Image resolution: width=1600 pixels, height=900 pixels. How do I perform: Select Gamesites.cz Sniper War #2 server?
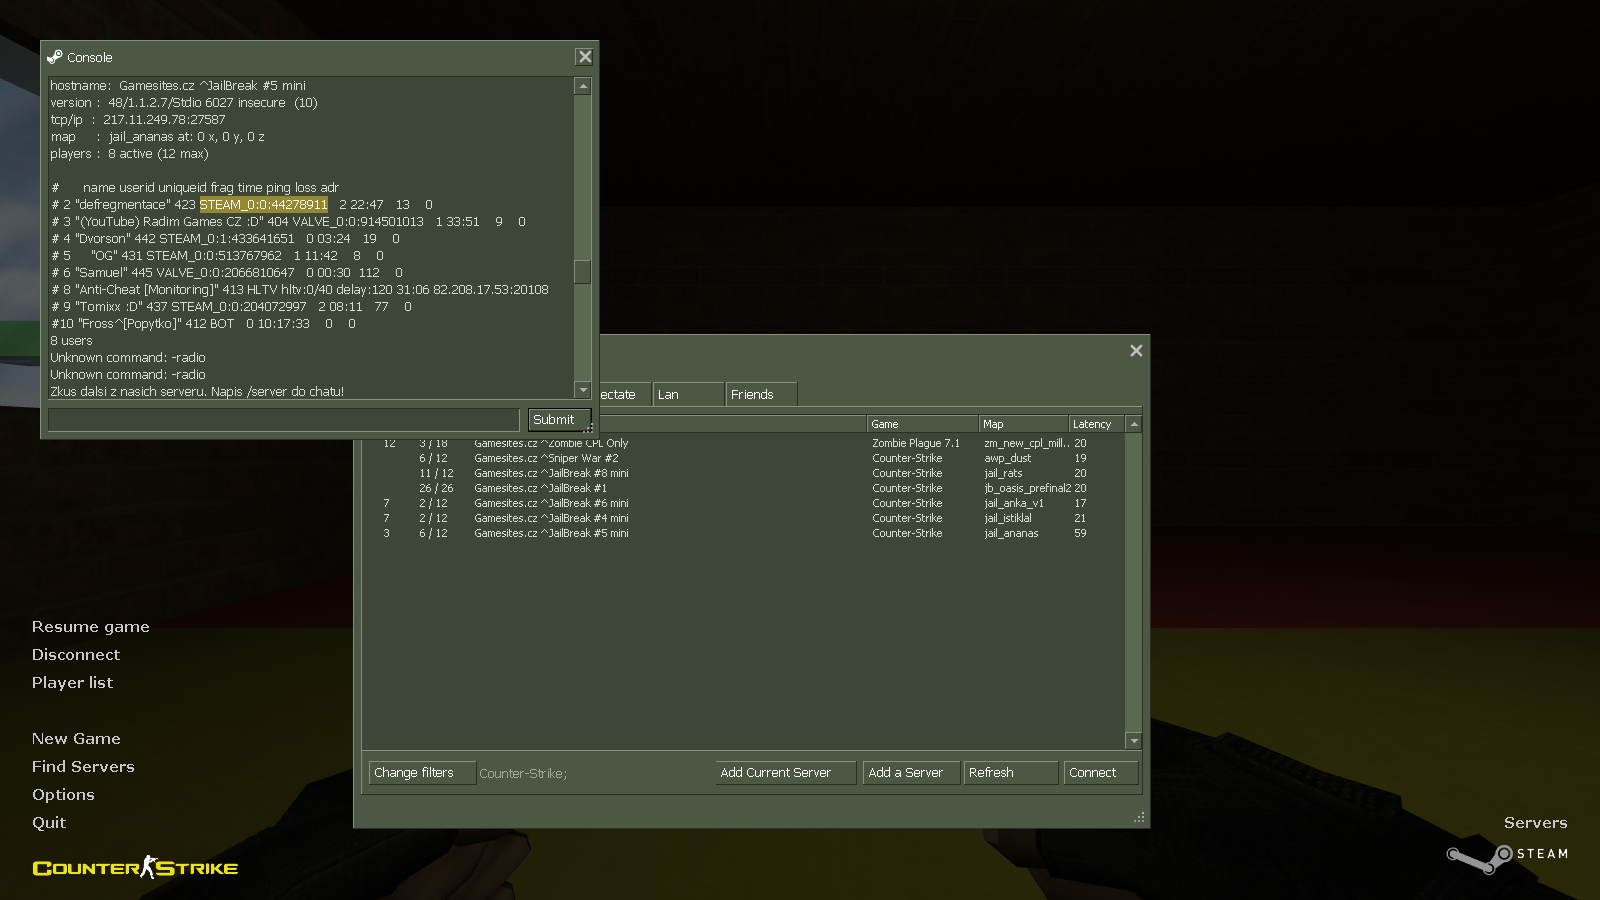[x=744, y=458]
